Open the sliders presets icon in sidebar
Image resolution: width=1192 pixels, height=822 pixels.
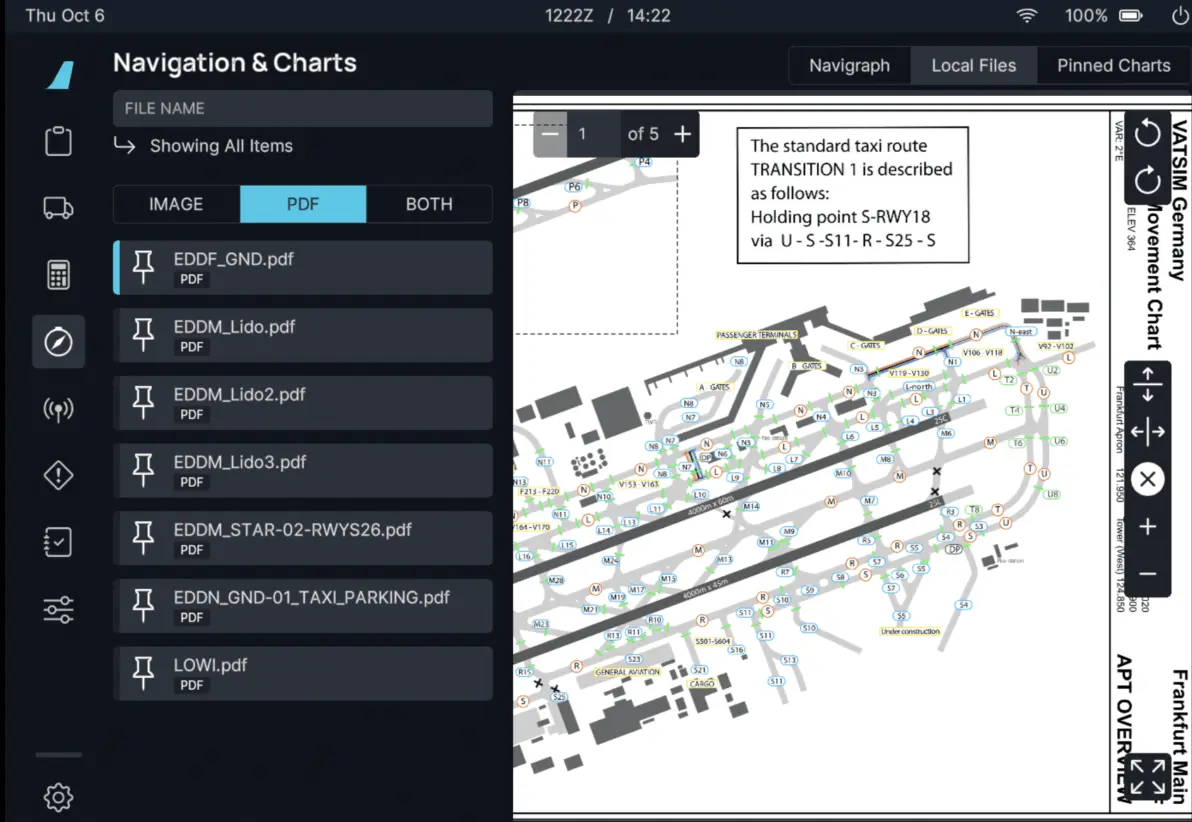(x=59, y=609)
